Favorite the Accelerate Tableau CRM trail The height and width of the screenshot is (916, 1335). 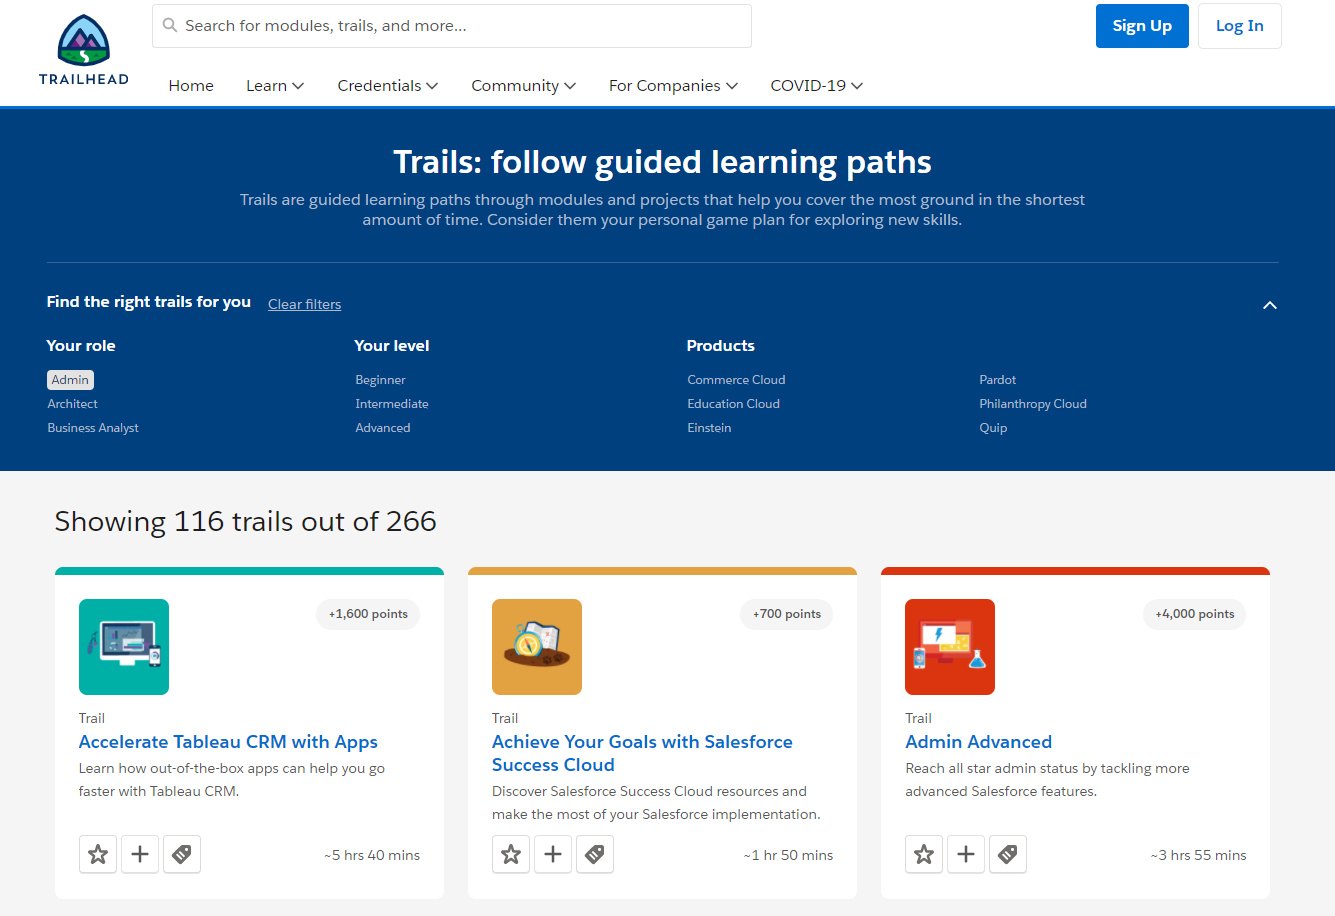[x=98, y=854]
